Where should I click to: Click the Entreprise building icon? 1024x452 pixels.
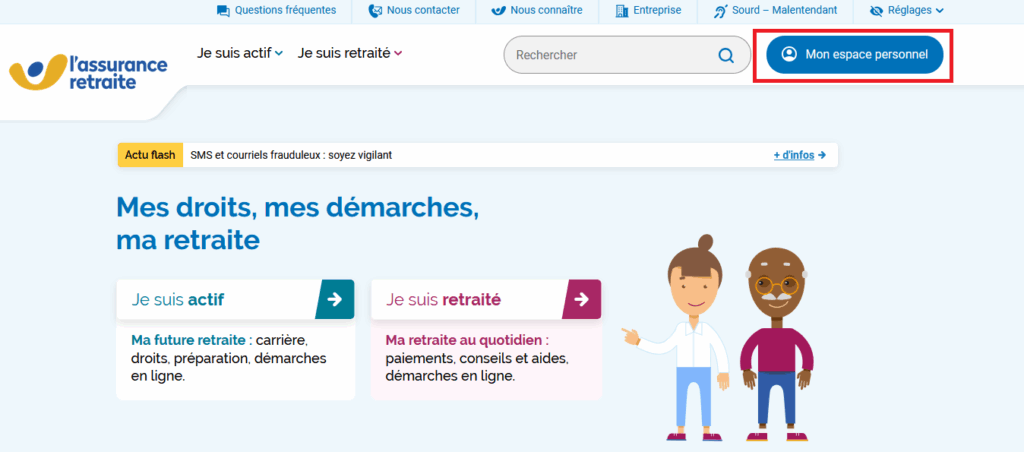[x=621, y=11]
